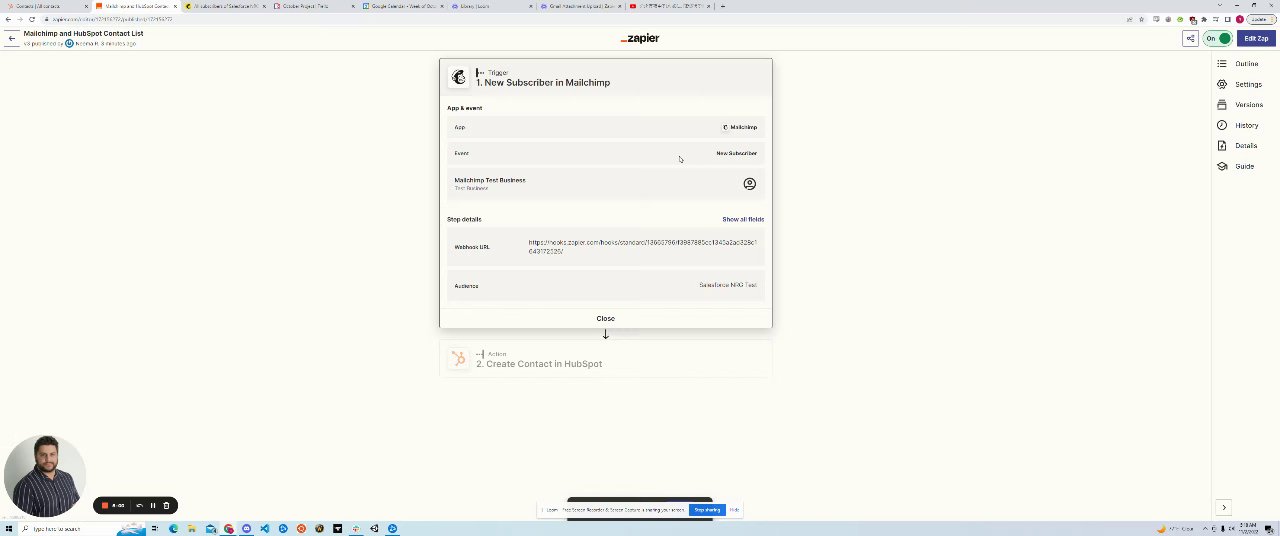1280x536 pixels.
Task: Pause the Loom recording
Action: coord(152,505)
